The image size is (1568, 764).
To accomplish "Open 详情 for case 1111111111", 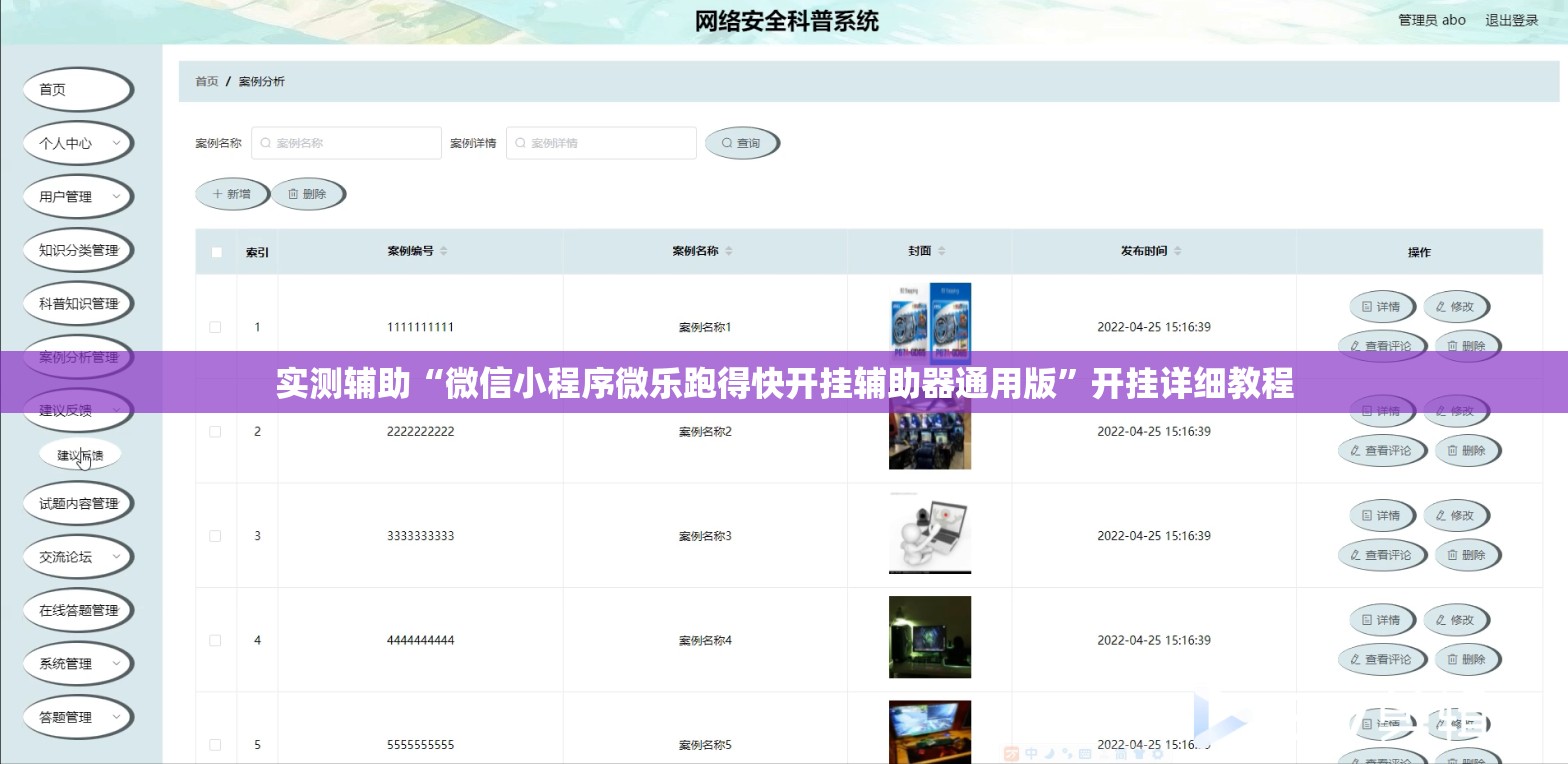I will [x=1381, y=306].
